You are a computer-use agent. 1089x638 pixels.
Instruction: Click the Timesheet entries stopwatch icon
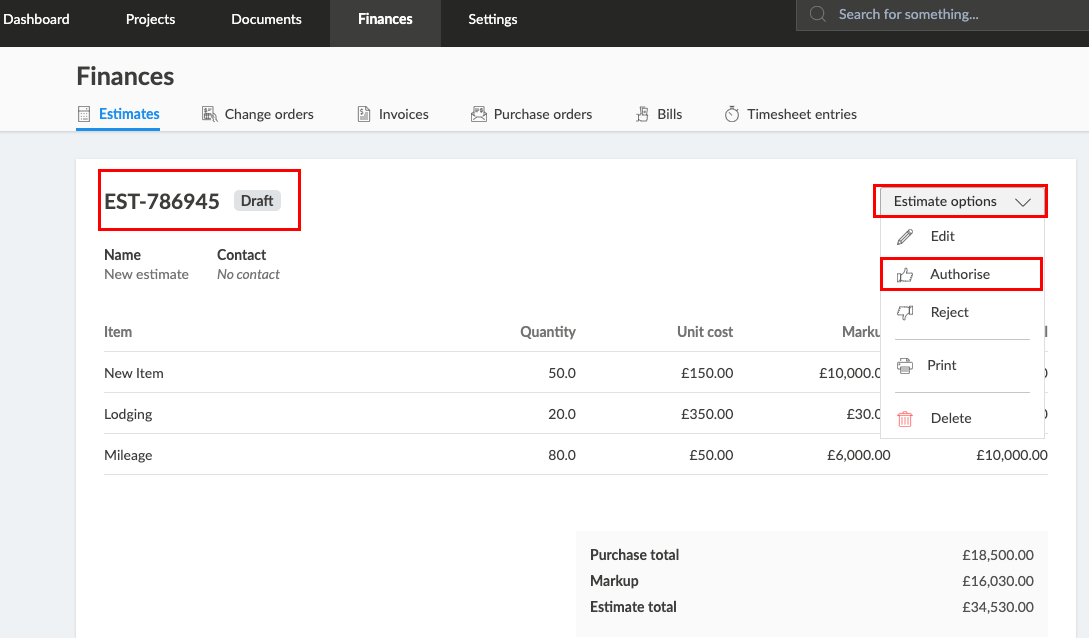coord(732,114)
